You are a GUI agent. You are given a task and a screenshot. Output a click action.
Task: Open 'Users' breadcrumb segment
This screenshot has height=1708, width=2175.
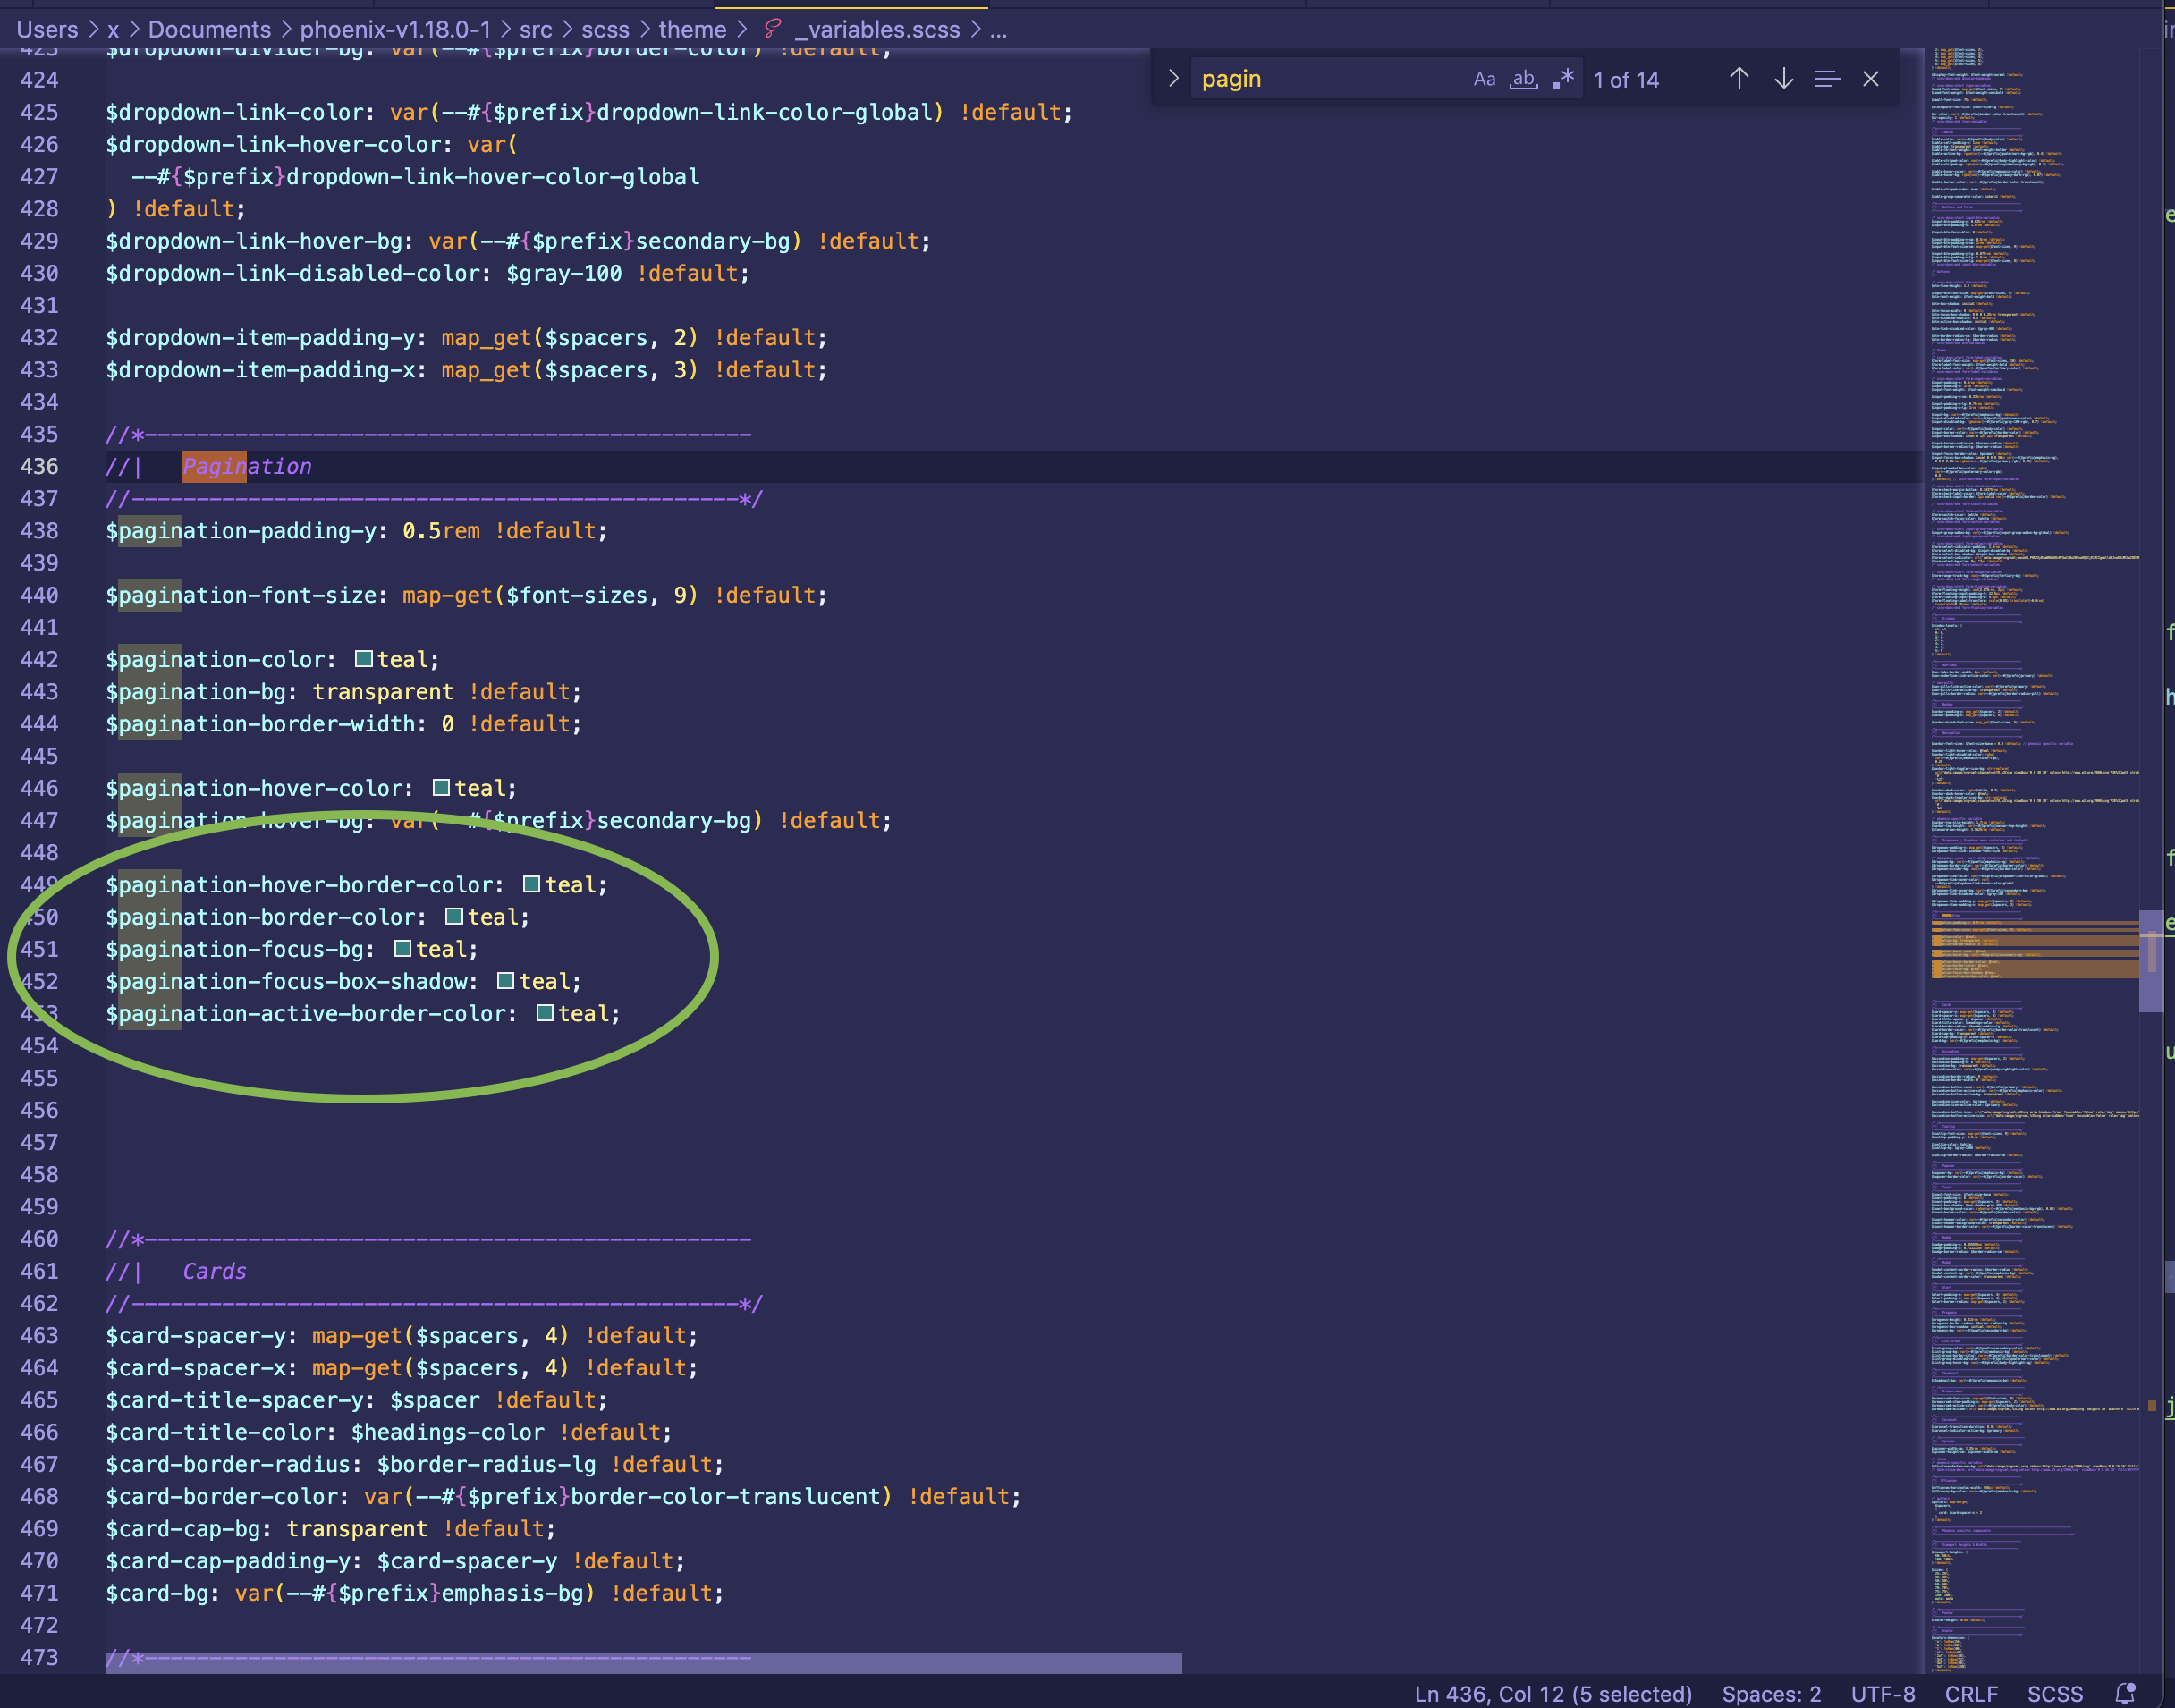click(47, 30)
